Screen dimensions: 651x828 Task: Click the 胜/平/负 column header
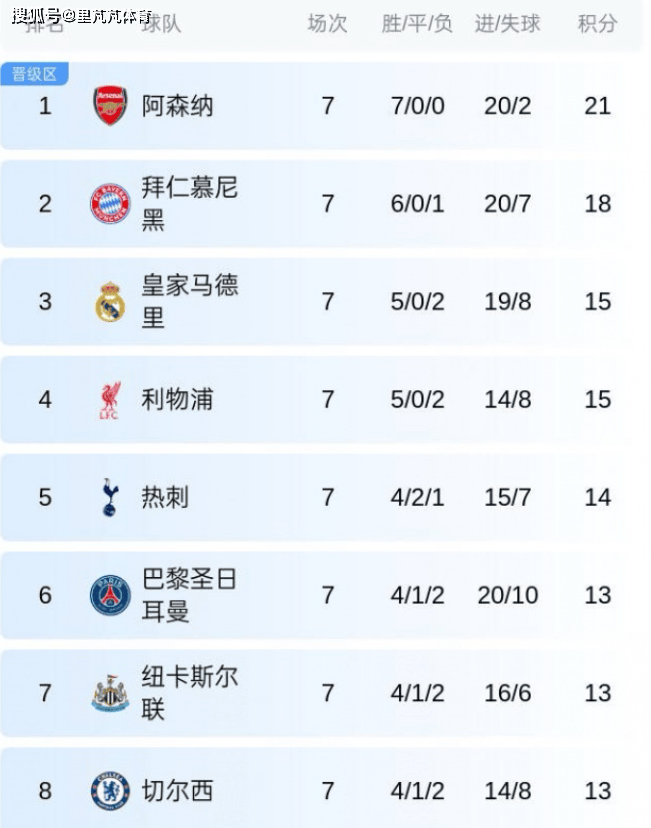417,23
